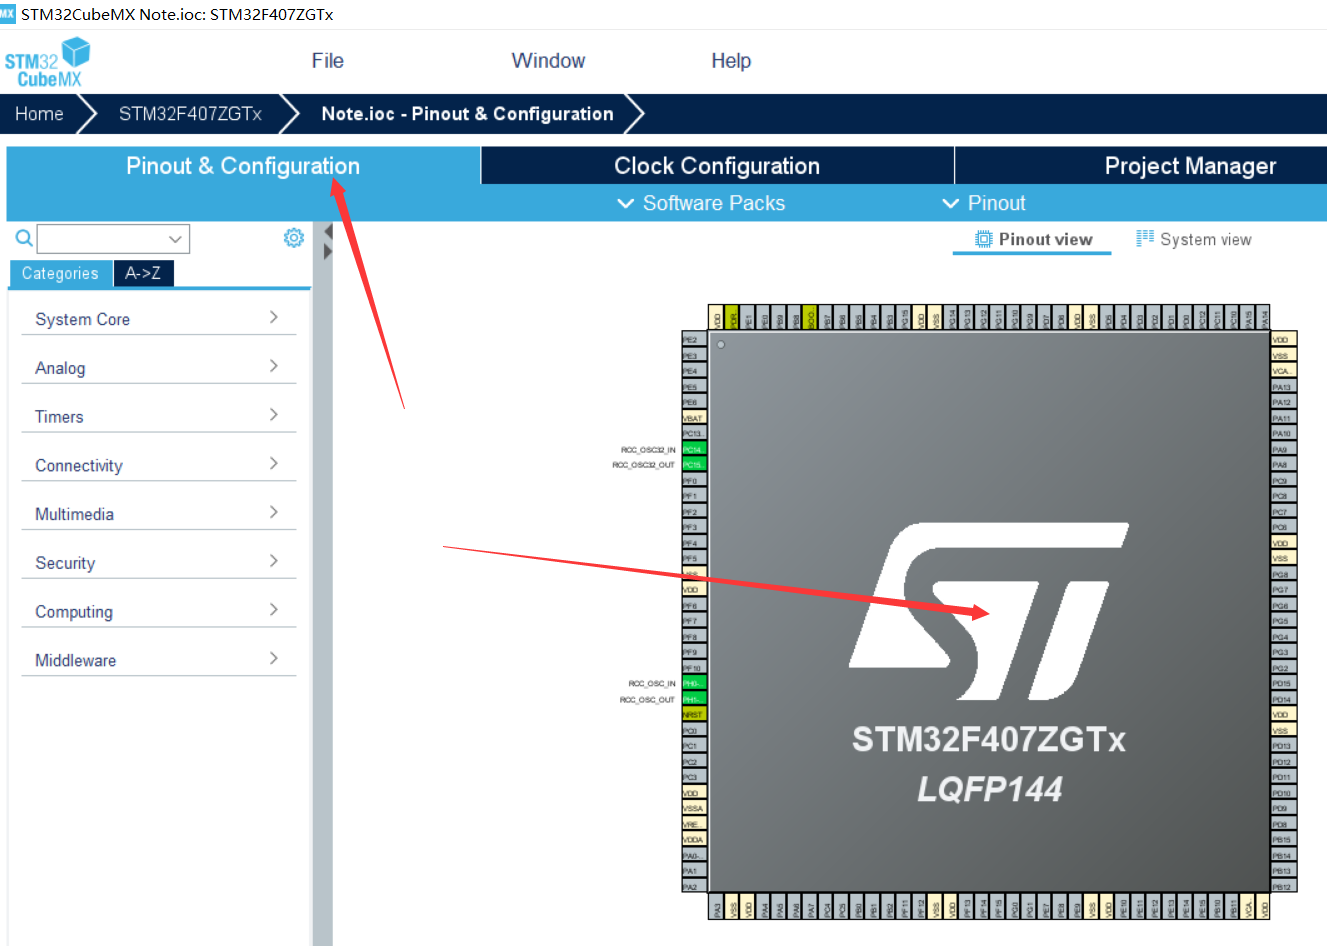Open the Software Packs dropdown
The height and width of the screenshot is (946, 1327).
tap(700, 202)
